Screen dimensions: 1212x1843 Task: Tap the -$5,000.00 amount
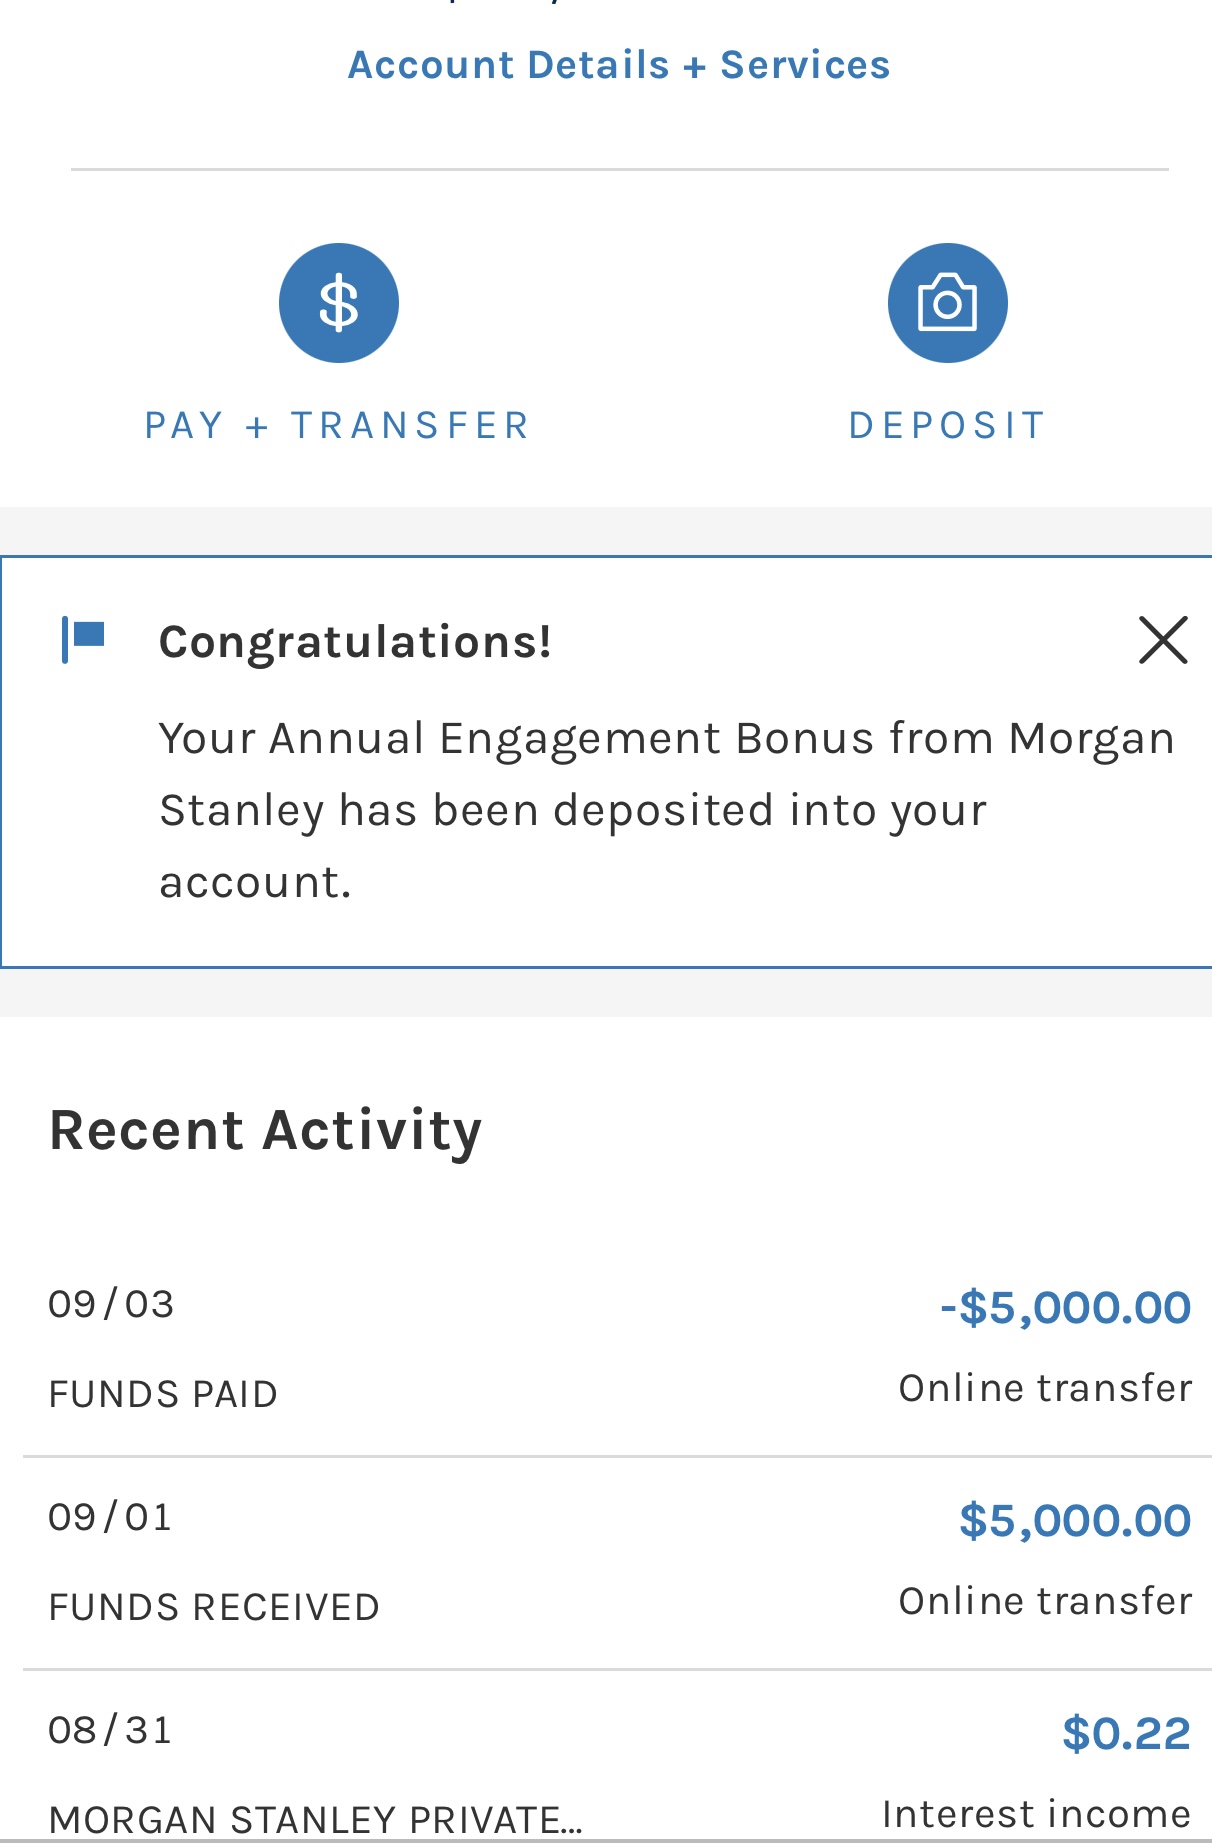click(x=1065, y=1308)
